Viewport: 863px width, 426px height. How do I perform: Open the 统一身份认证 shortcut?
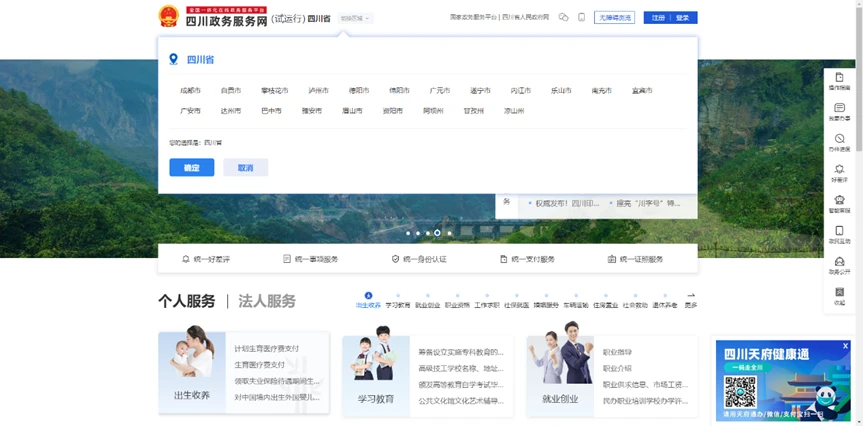419,259
